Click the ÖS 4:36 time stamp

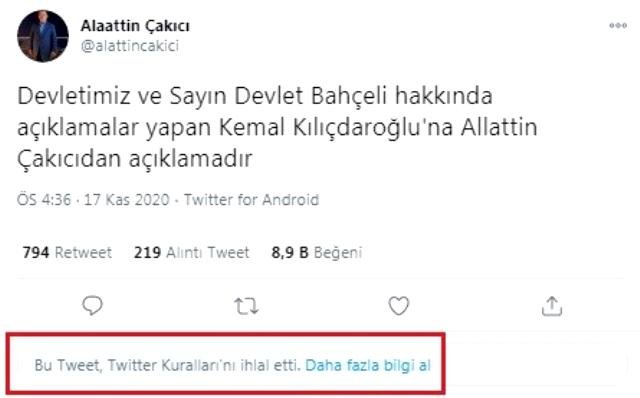pyautogui.click(x=44, y=200)
